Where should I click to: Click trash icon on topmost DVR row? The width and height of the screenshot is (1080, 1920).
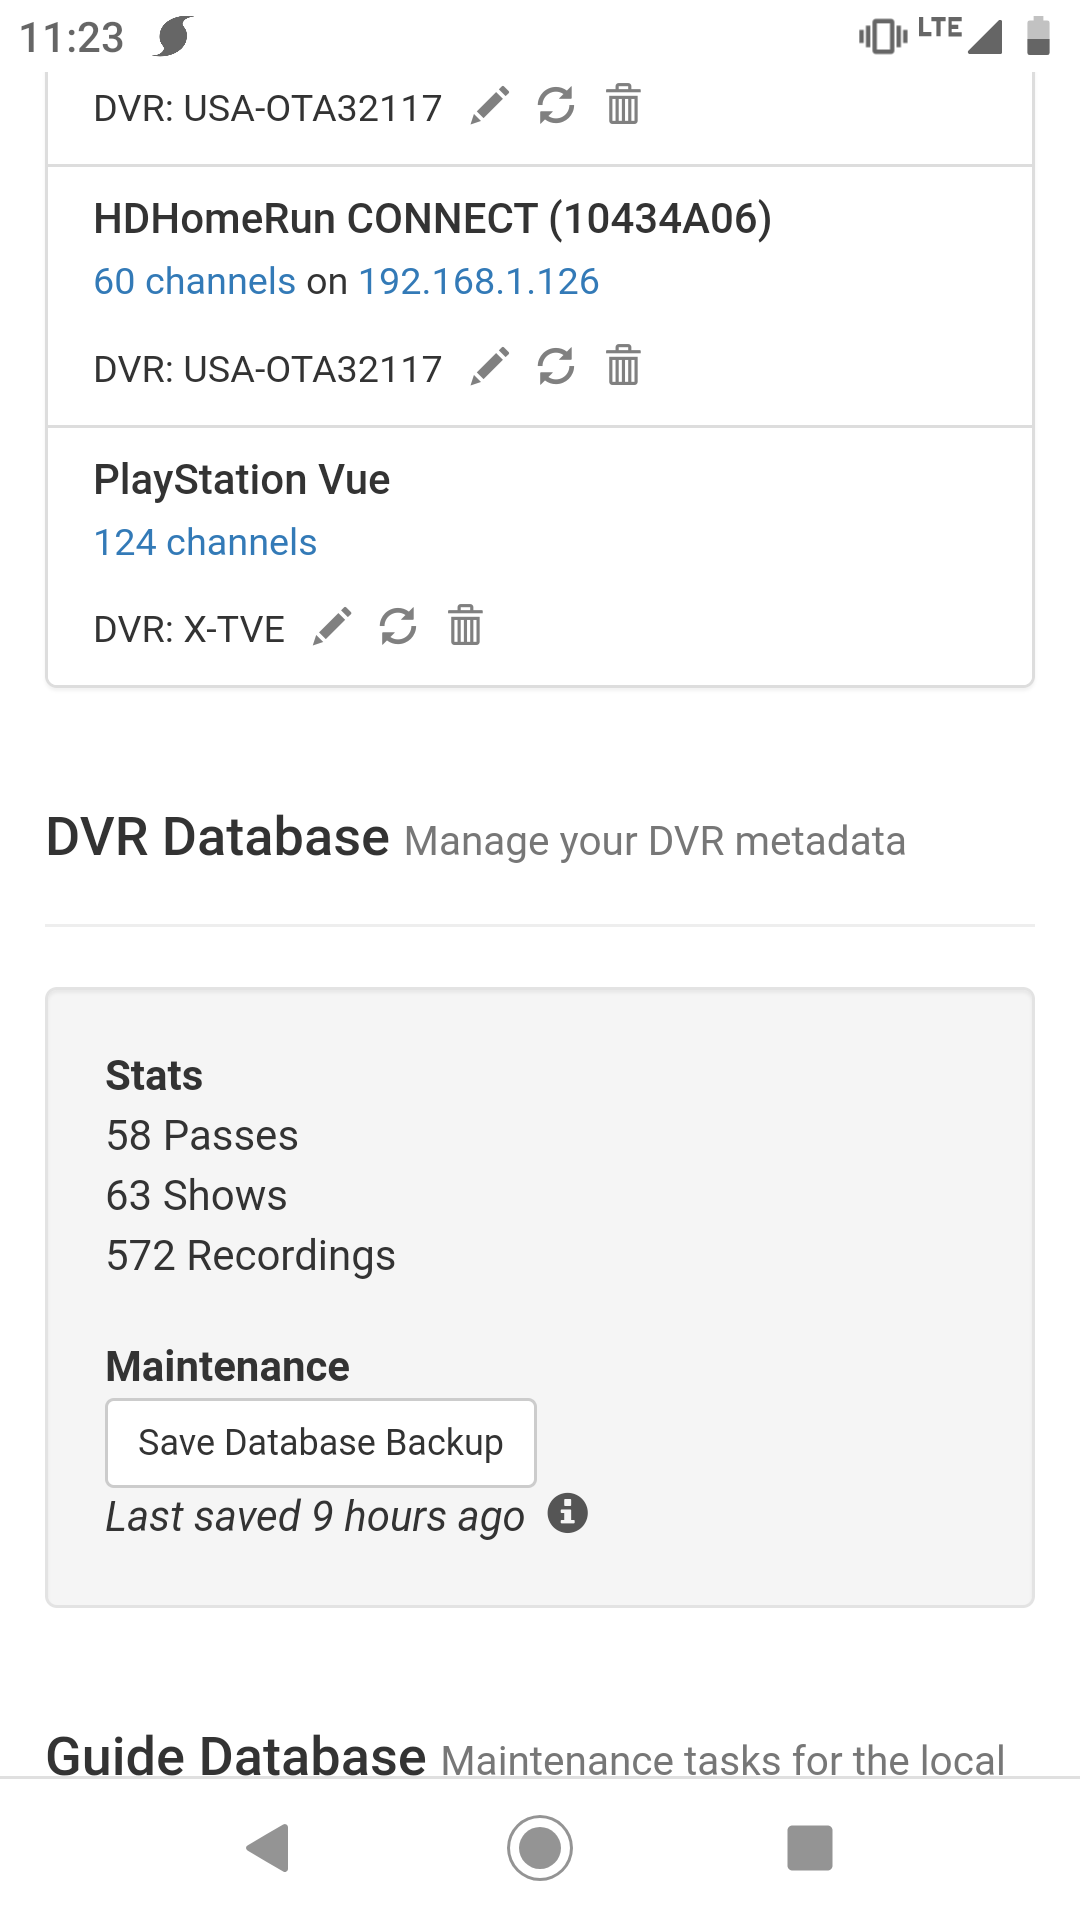(623, 105)
